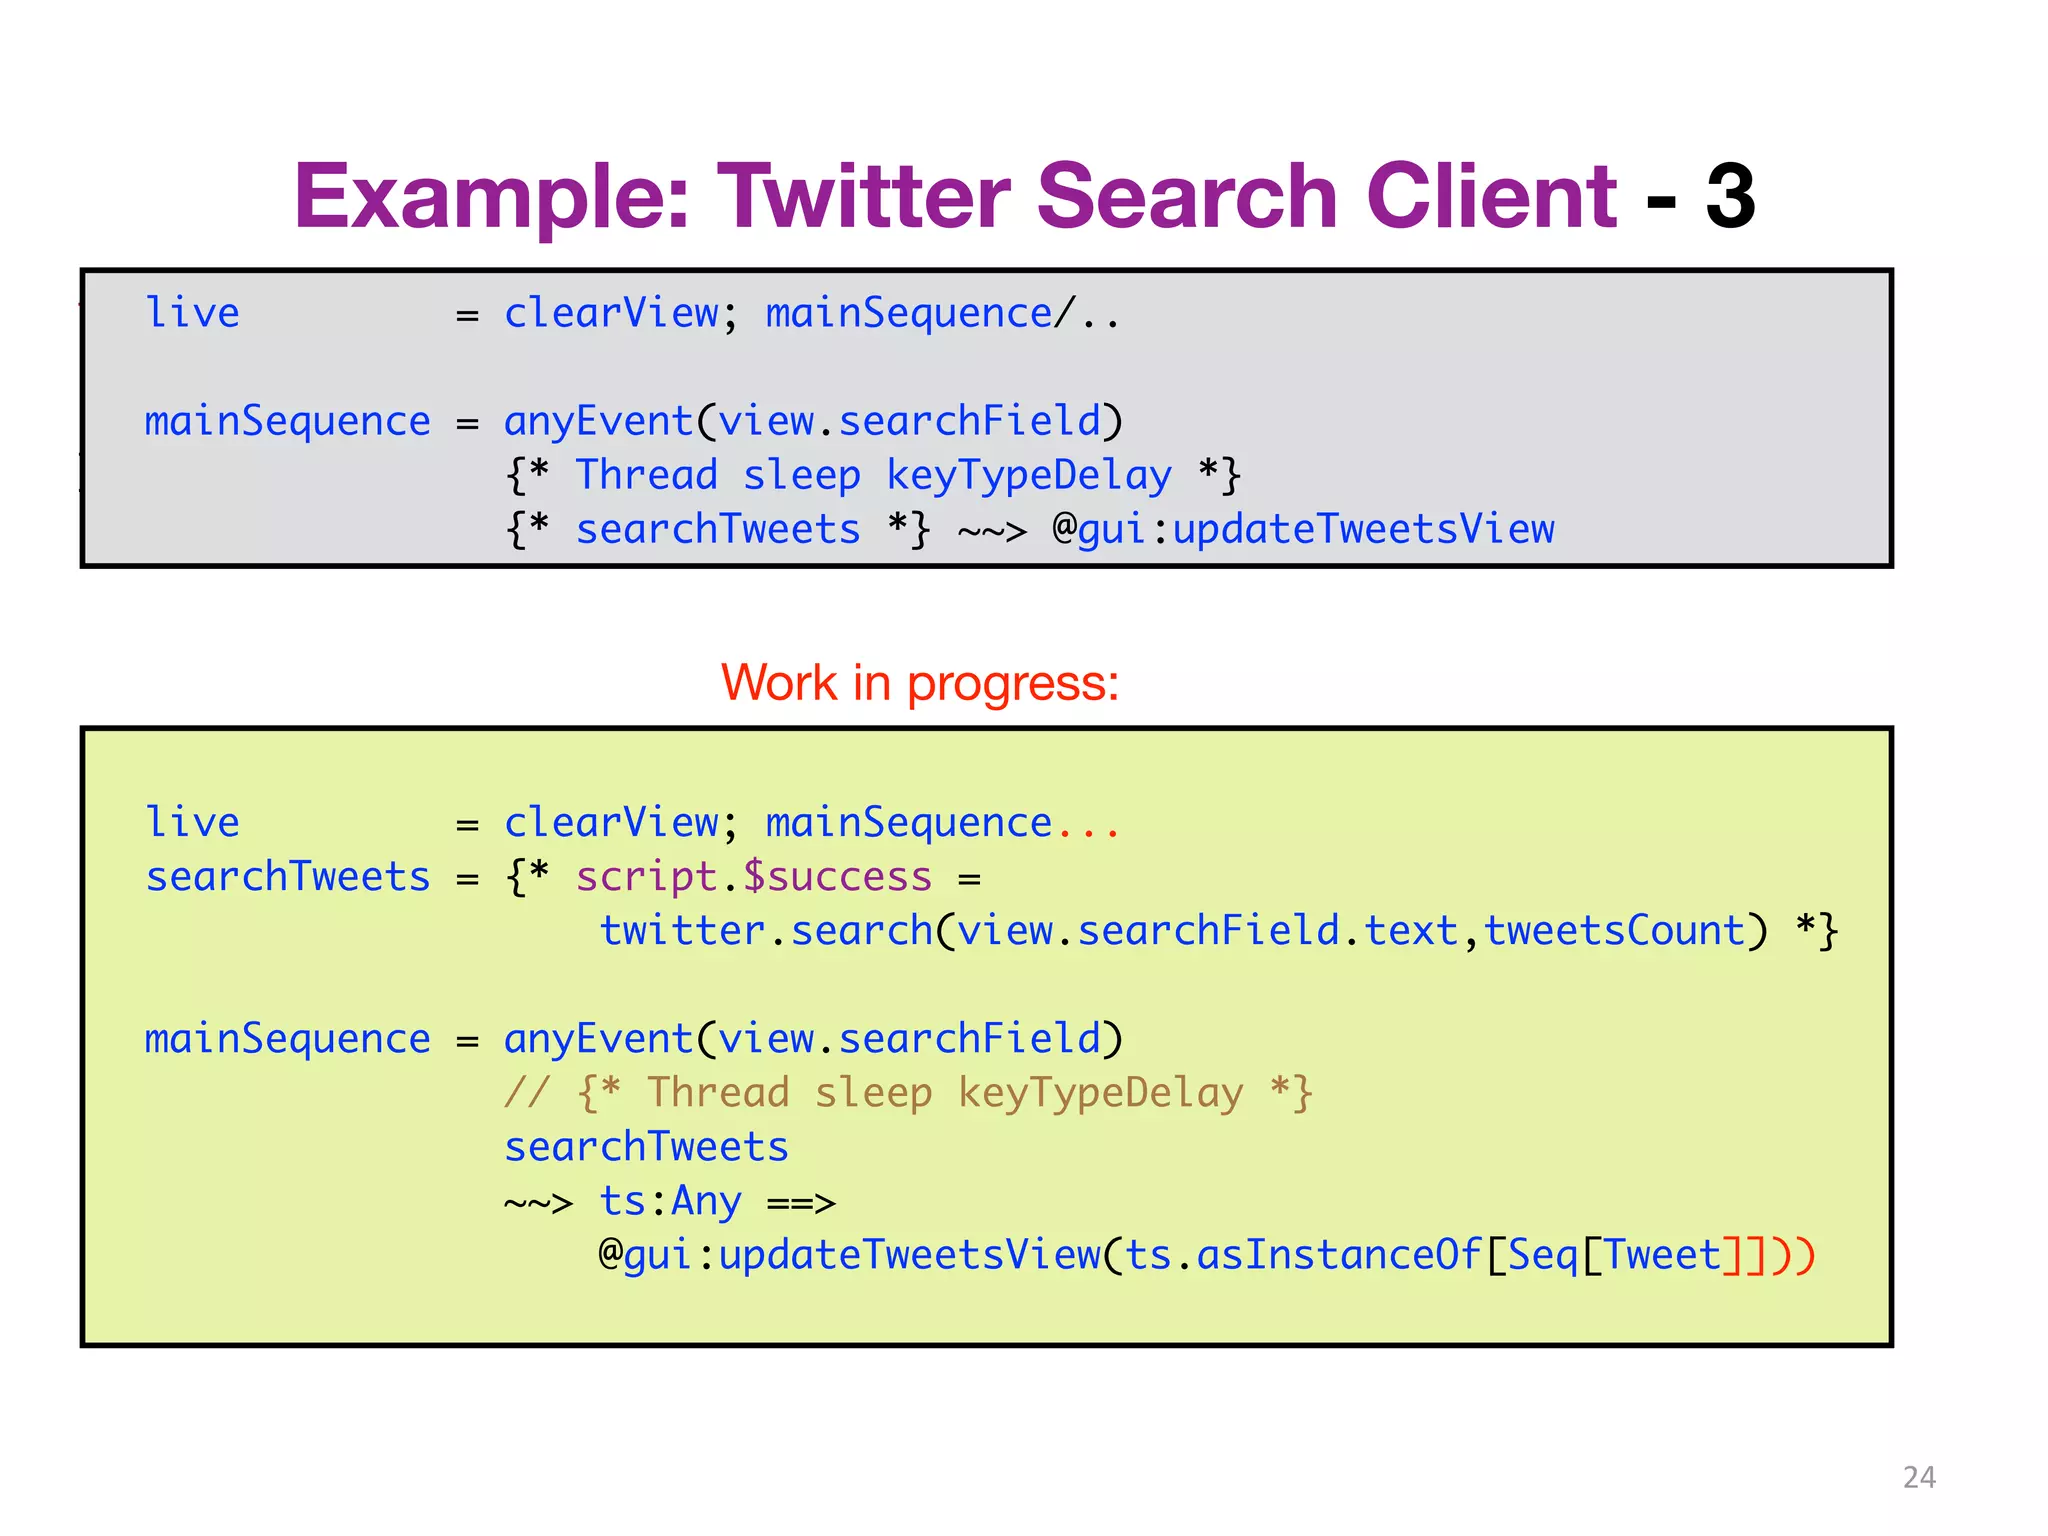This screenshot has height=1536, width=2048.
Task: Click 'tweetsCount' argument text
Action: [1613, 931]
